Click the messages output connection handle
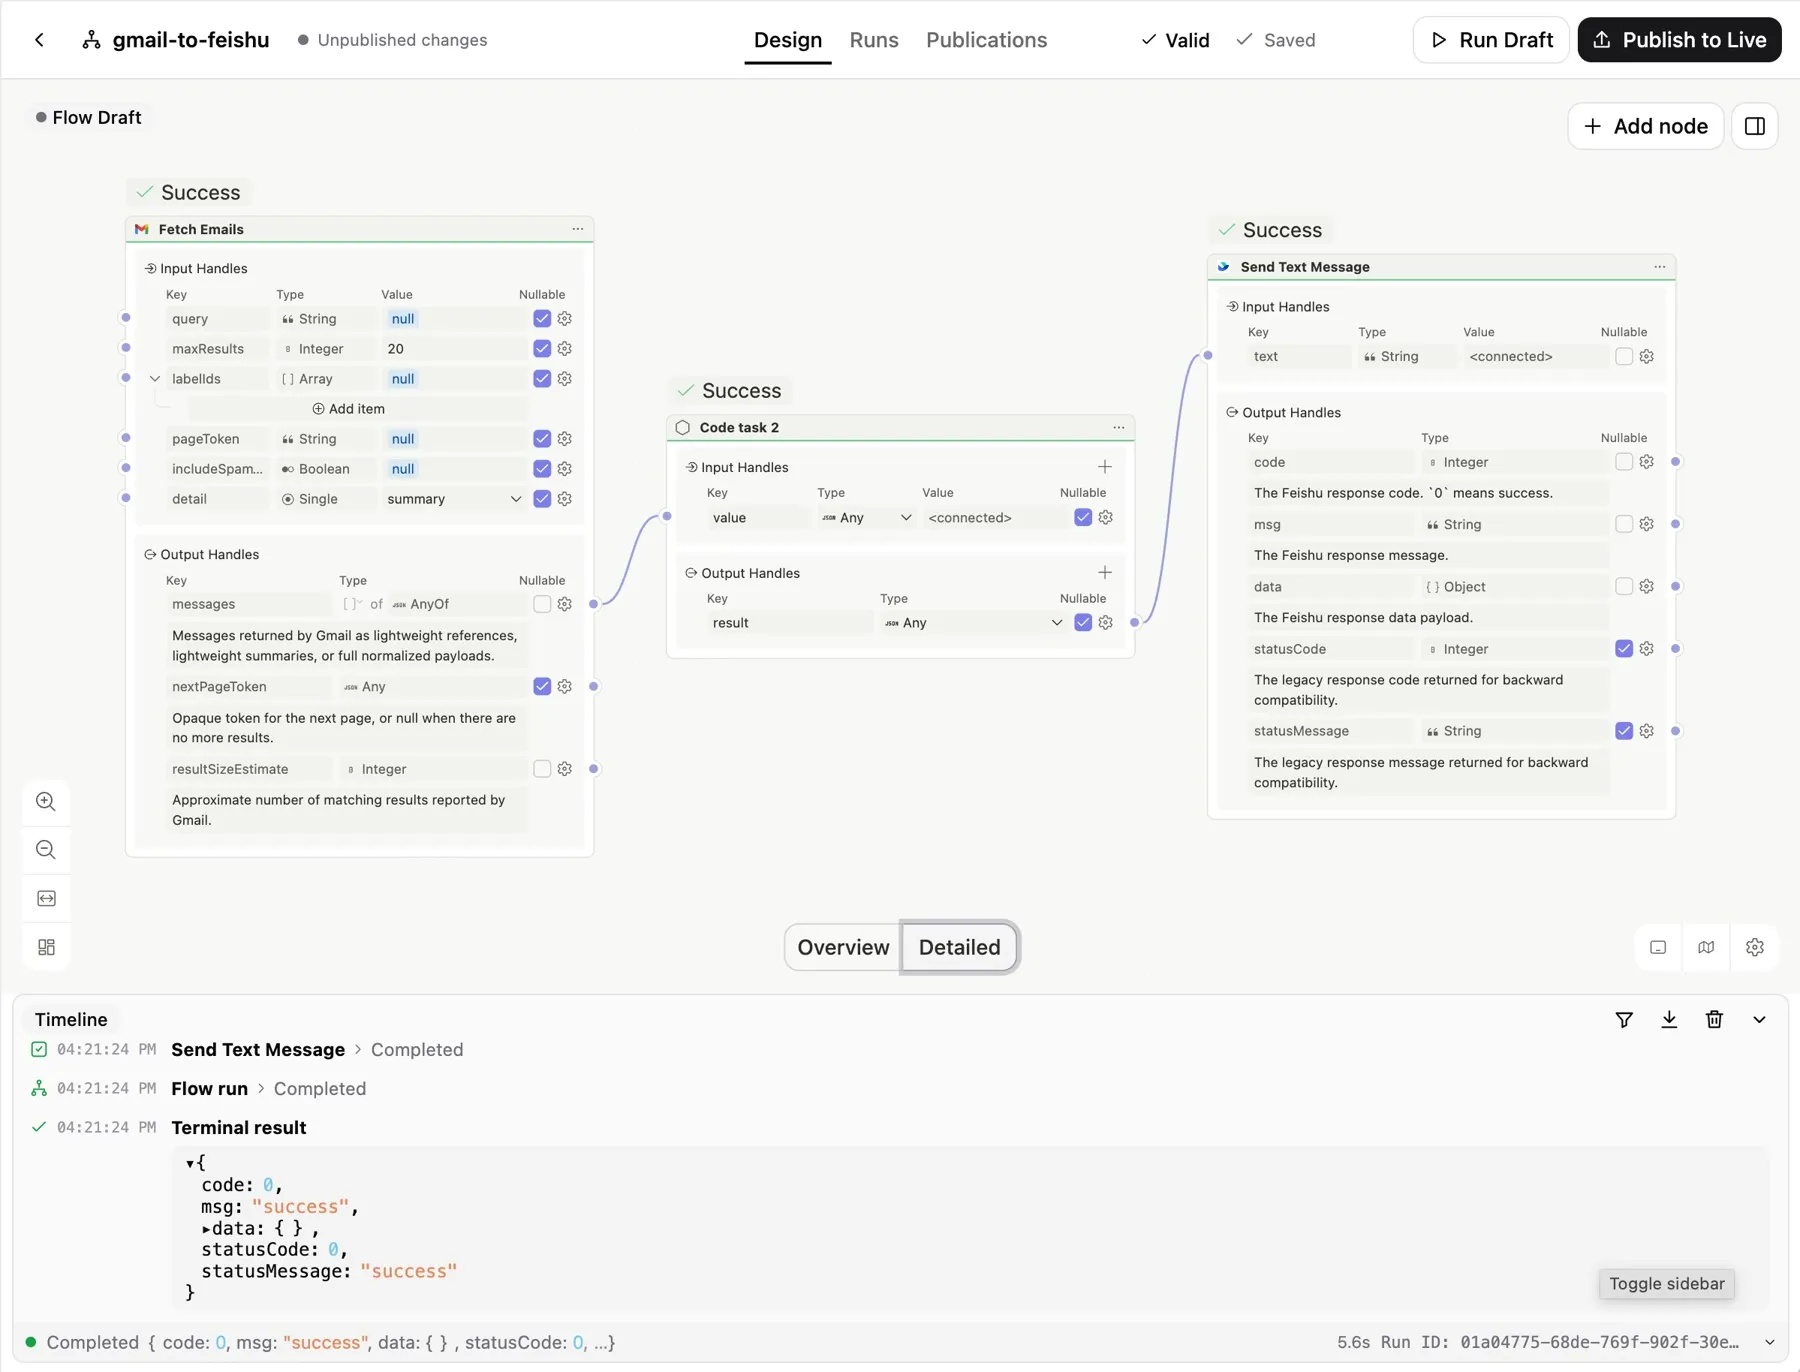The image size is (1800, 1372). 594,604
